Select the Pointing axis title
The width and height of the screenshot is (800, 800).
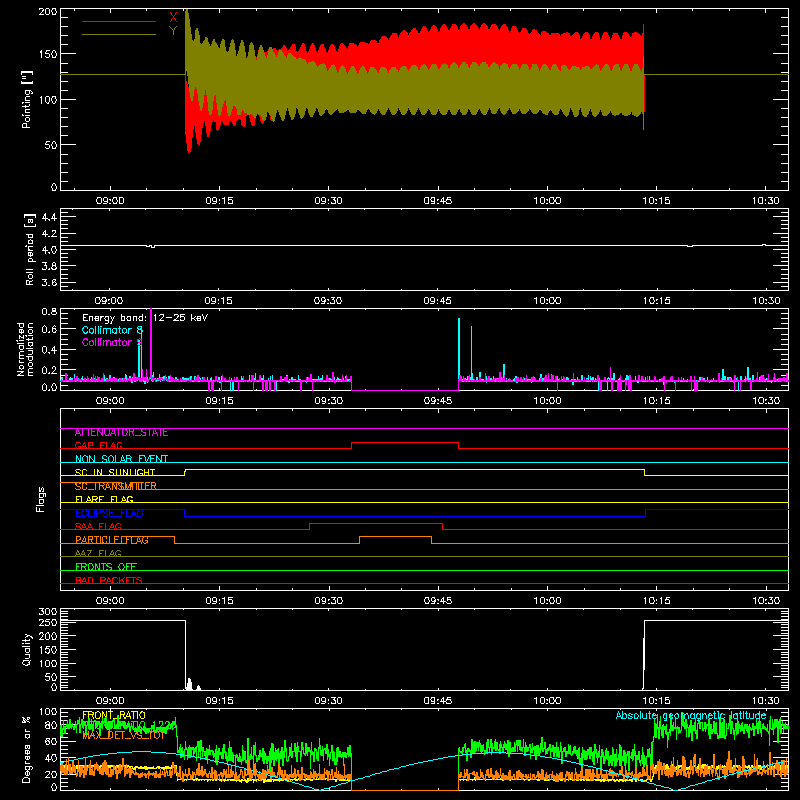pyautogui.click(x=27, y=99)
